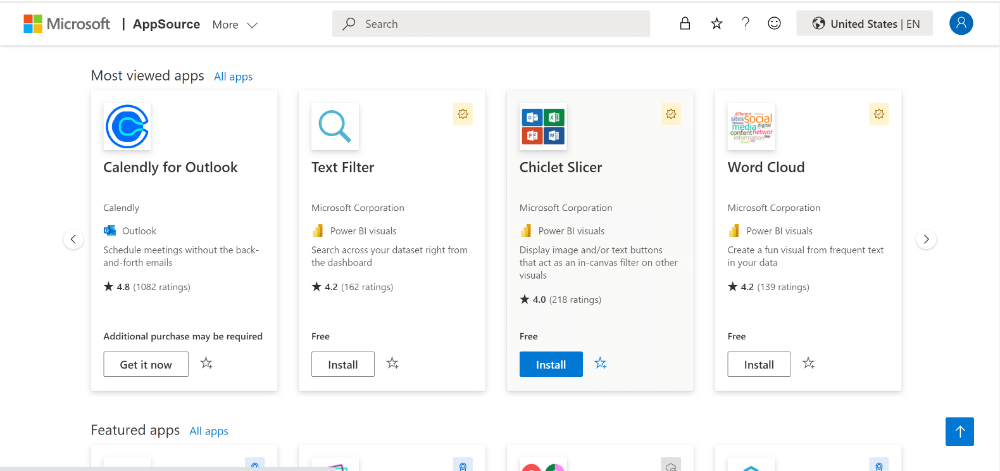The image size is (1000, 471).
Task: Click 4.2 (162 ratings) on Text Filter
Action: pos(352,287)
